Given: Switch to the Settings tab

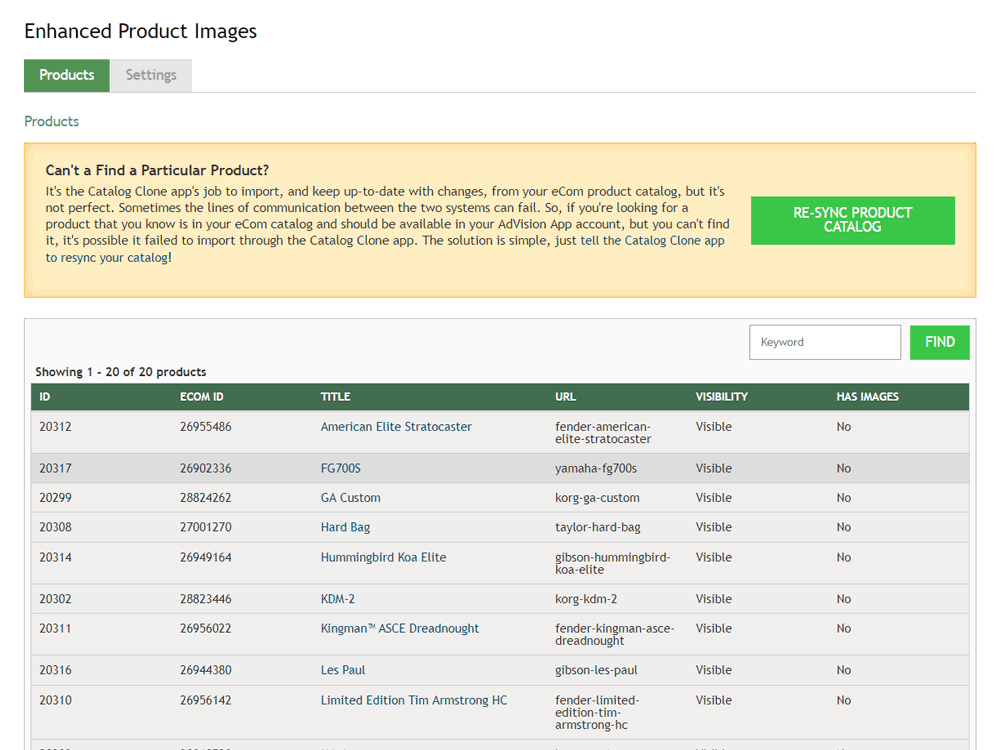Looking at the screenshot, I should coord(151,75).
